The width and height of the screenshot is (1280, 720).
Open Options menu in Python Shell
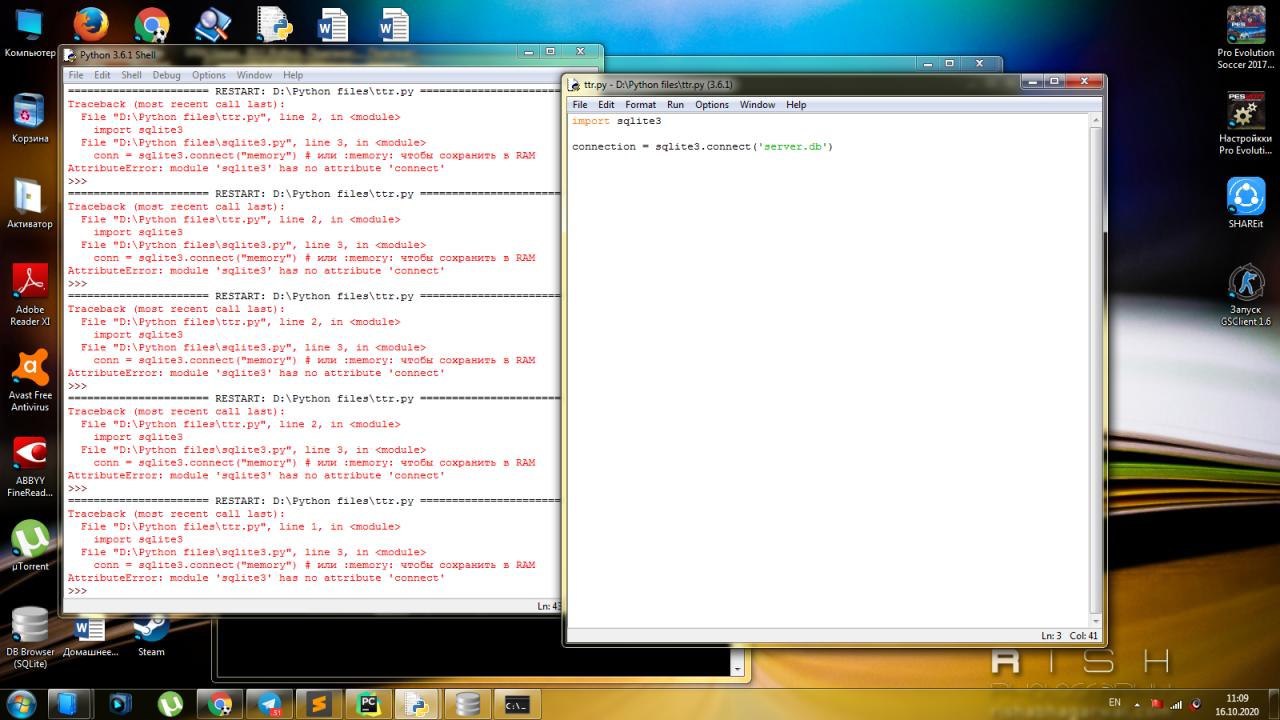(209, 75)
